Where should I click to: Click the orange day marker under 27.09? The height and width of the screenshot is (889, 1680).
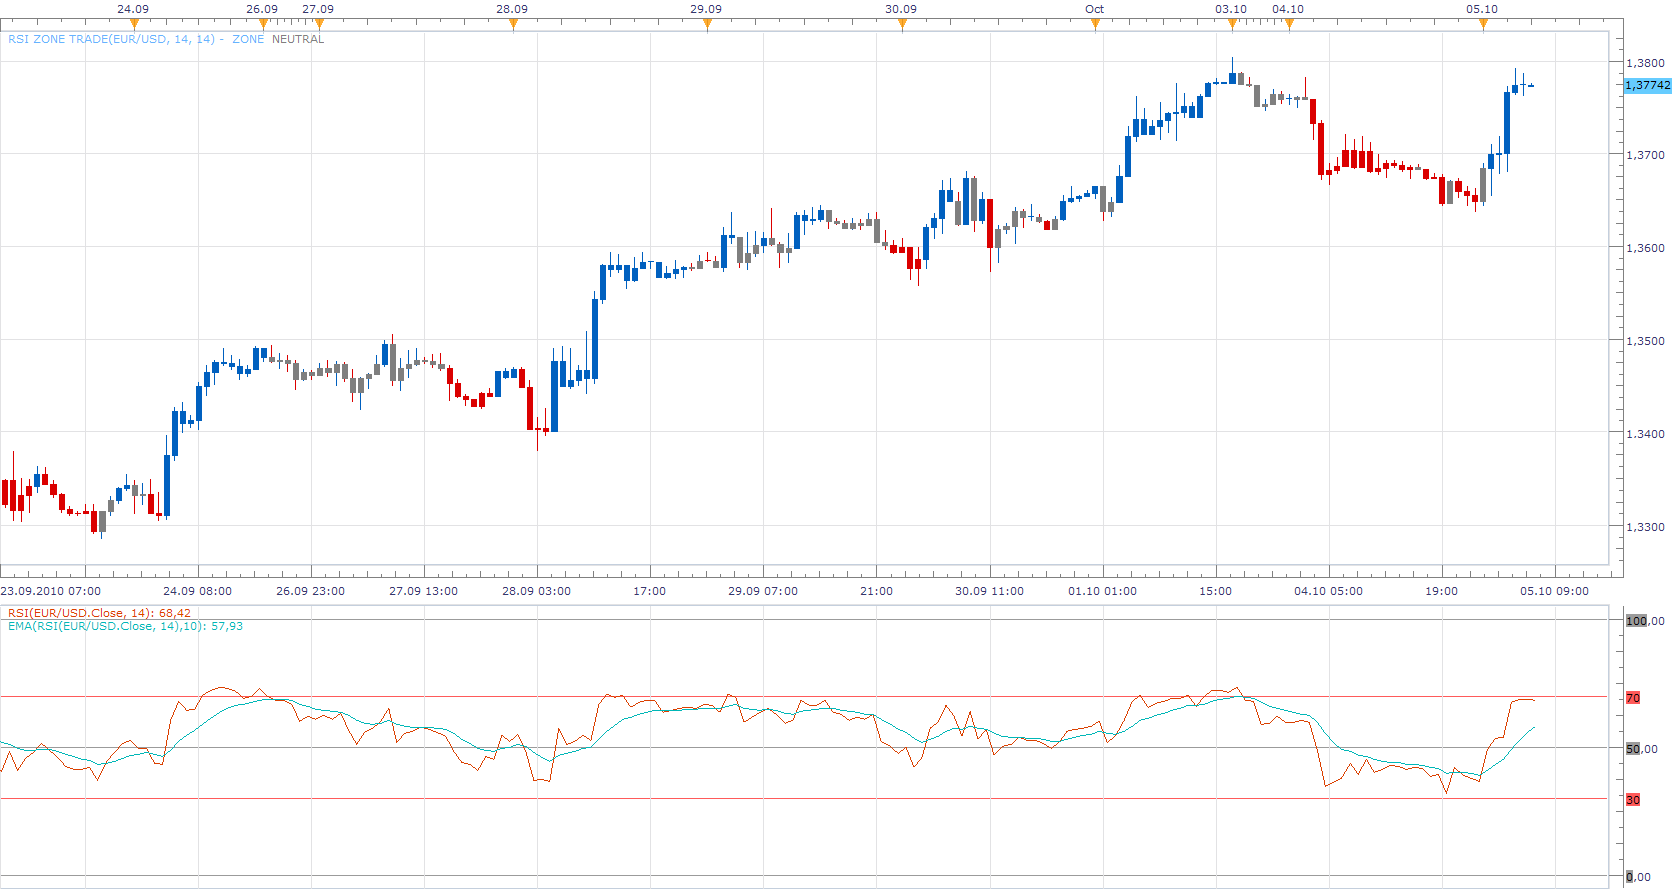[319, 25]
